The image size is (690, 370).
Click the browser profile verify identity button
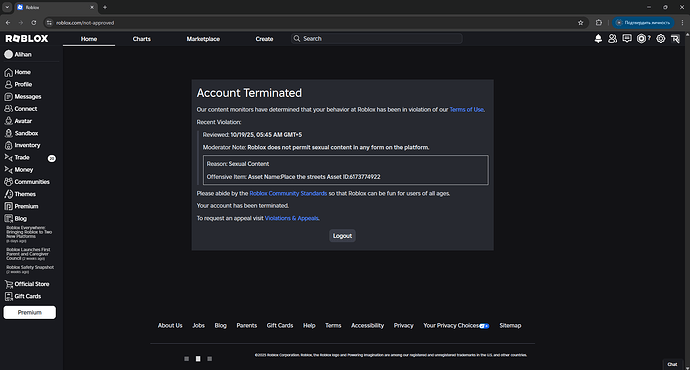pos(643,23)
